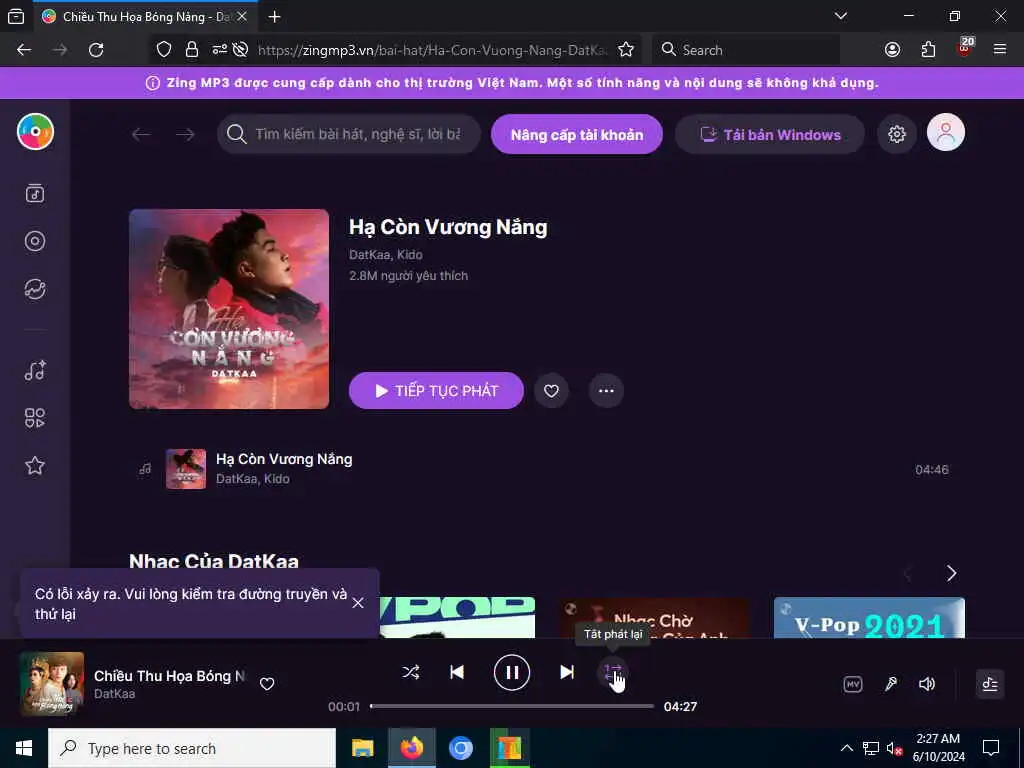
Task: Close the Chiều Thu Họa Bóng Nắng tab
Action: coord(242,17)
